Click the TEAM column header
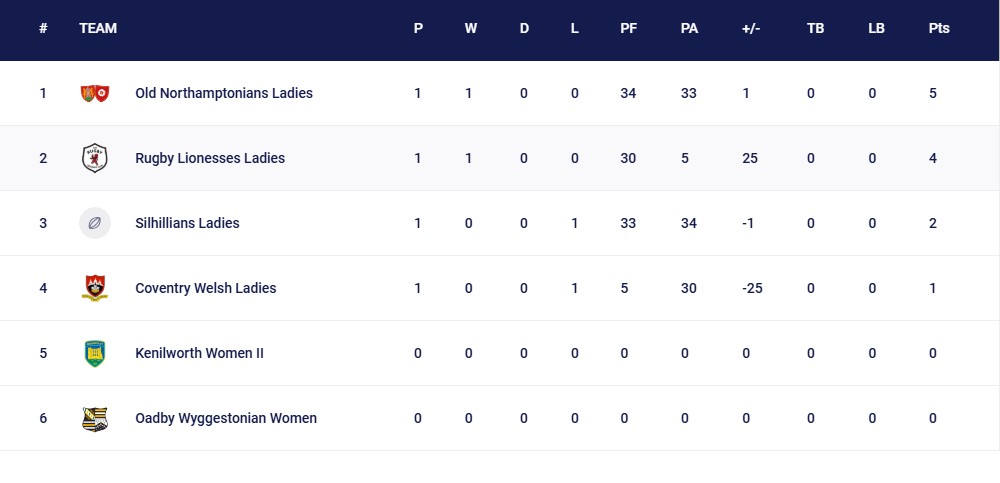 click(x=98, y=28)
